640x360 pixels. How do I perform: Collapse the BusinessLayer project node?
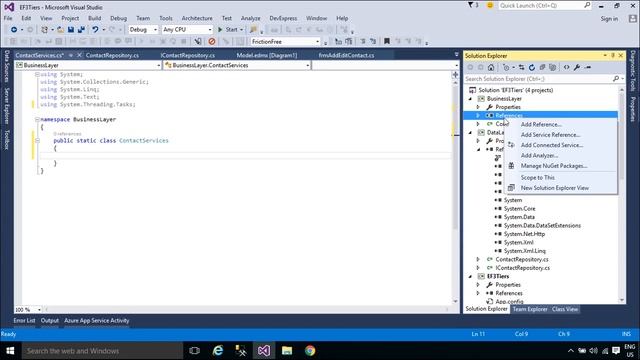(470, 99)
